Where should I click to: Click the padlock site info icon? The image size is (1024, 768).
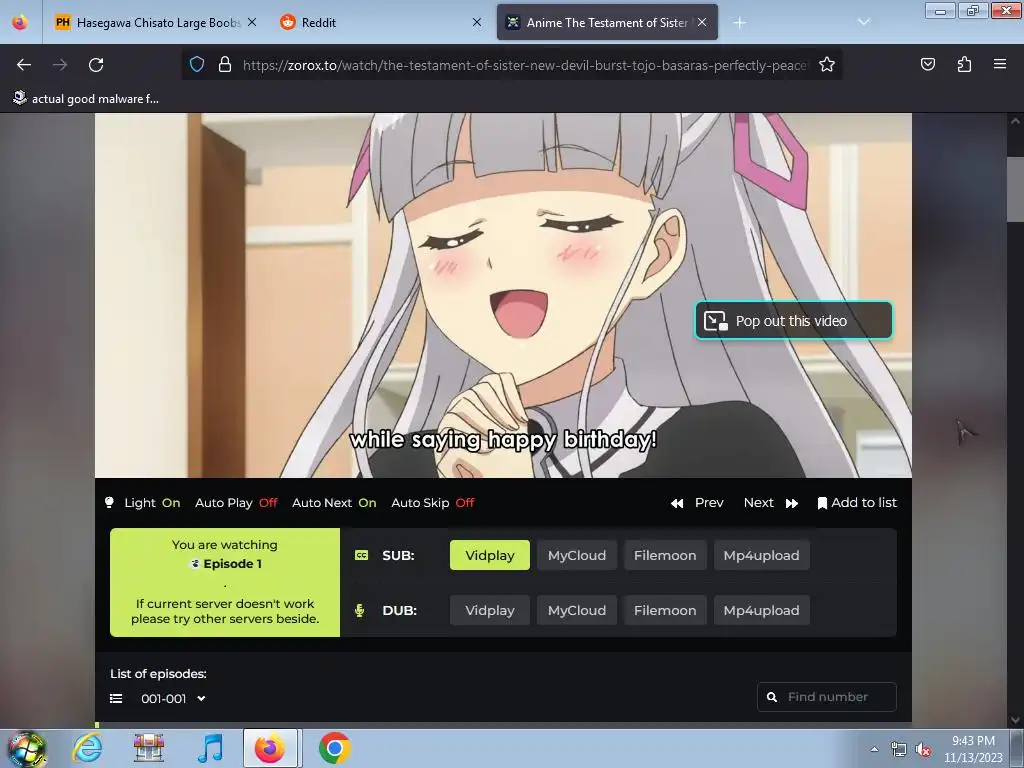click(225, 64)
